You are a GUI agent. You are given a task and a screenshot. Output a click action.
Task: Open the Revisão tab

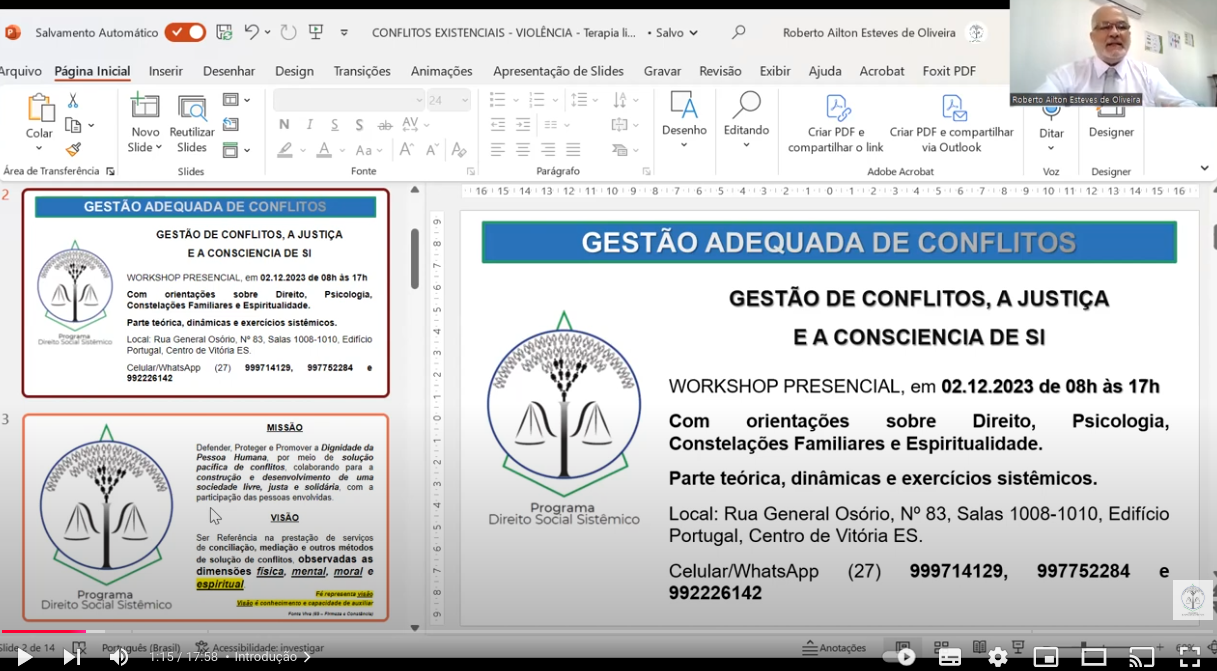pyautogui.click(x=720, y=71)
